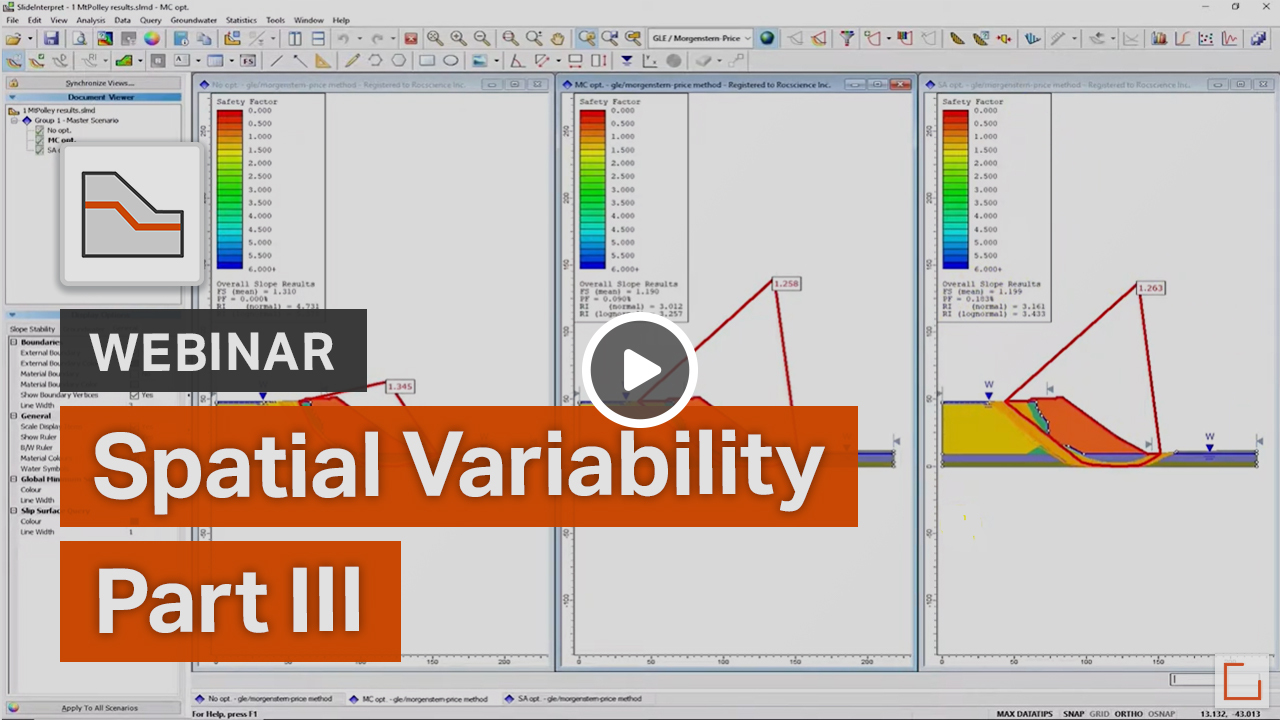Click the Undo arrow icon
Viewport: 1280px width, 720px height.
coord(343,38)
